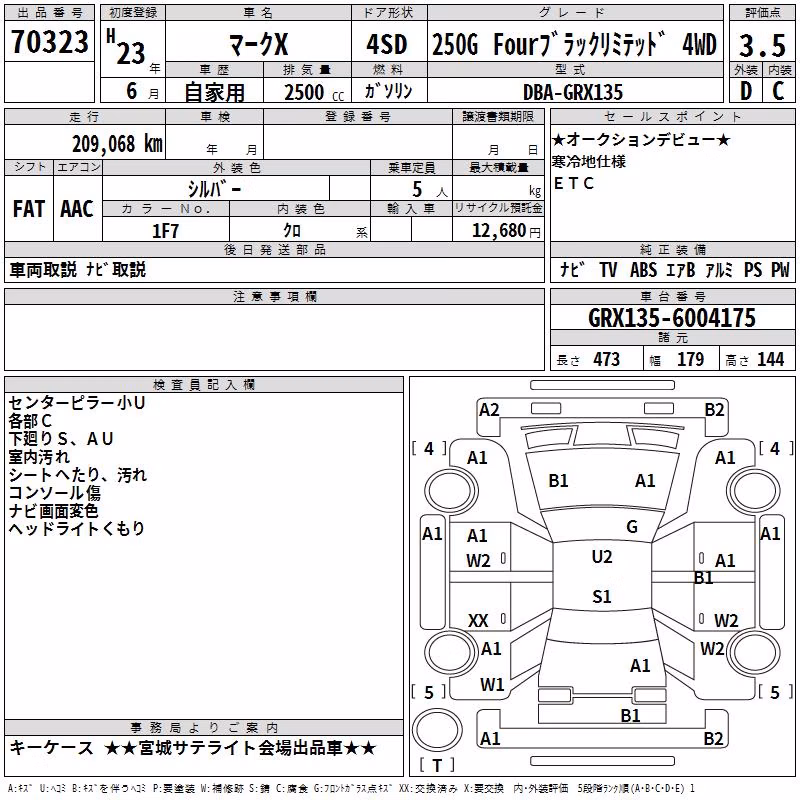This screenshot has width=800, height=800.
Task: Select exterior color シルバー
Action: pyautogui.click(x=214, y=189)
